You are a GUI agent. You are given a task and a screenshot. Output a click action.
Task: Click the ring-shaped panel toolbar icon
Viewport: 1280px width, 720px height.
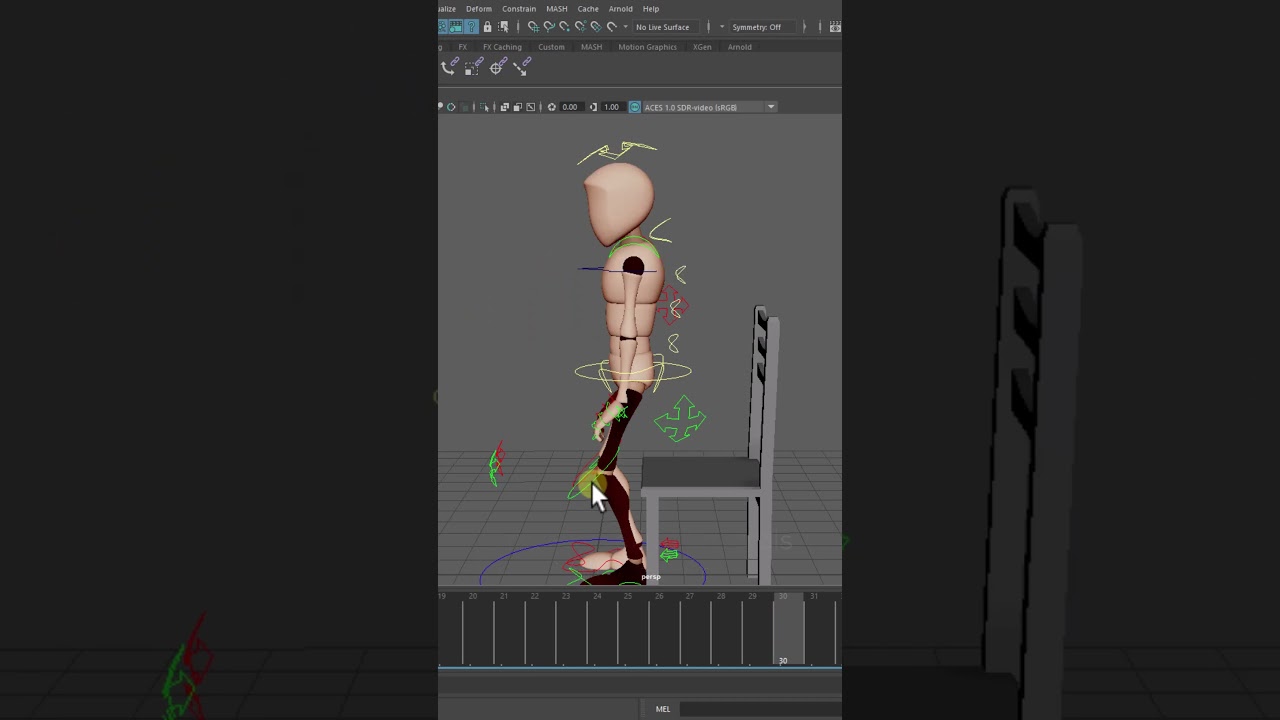point(451,107)
